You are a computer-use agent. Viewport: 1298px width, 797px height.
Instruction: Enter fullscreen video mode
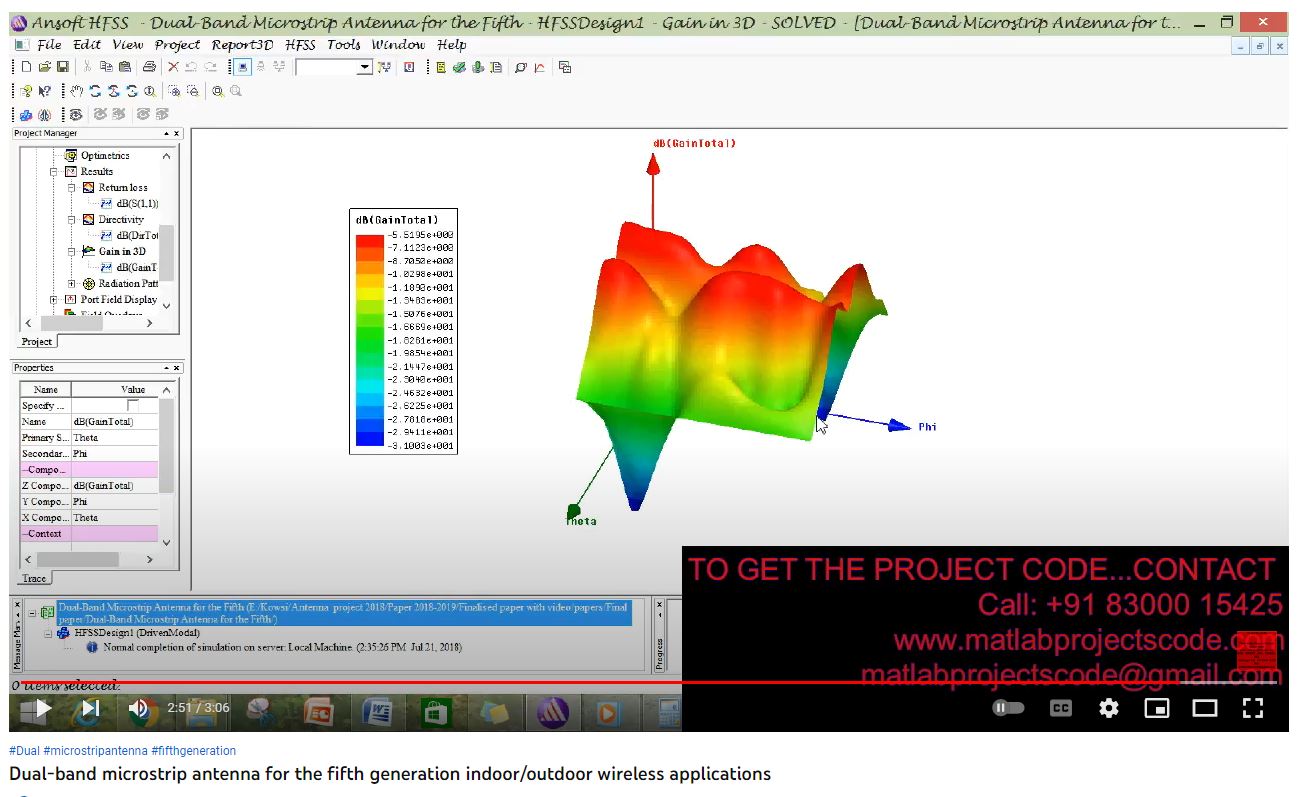point(1253,708)
